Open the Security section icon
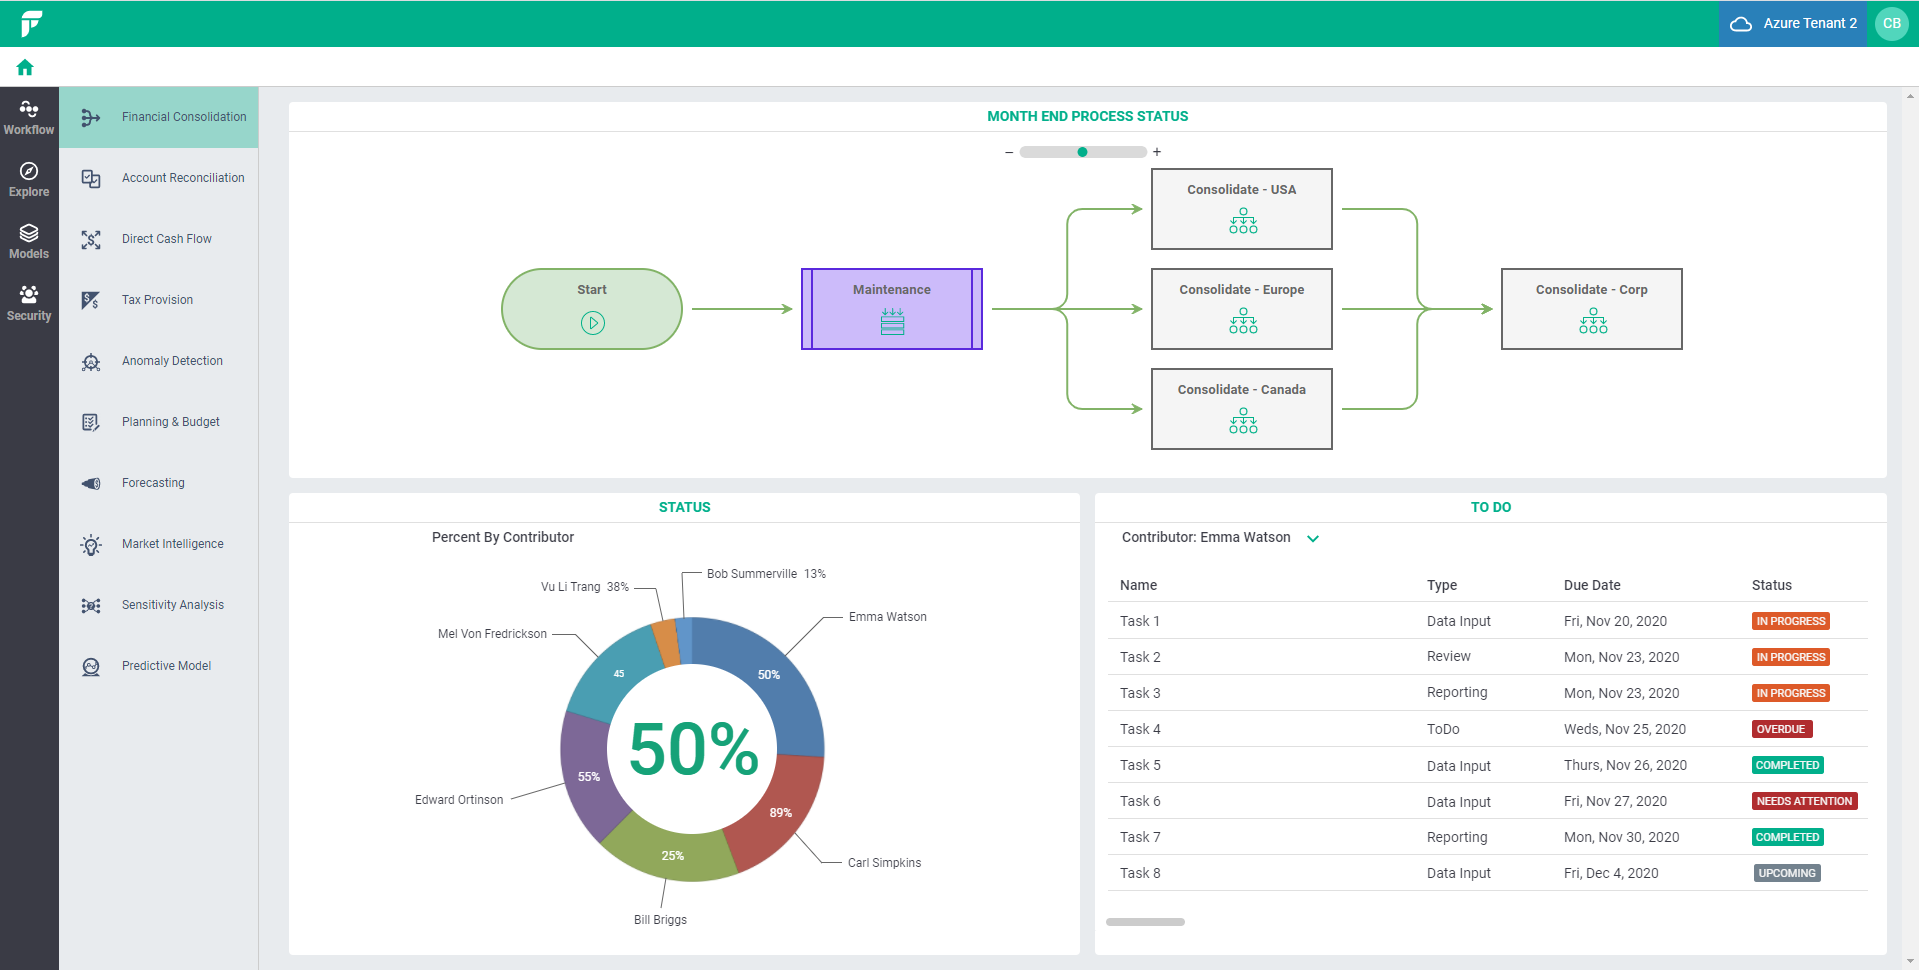This screenshot has height=970, width=1919. (x=29, y=303)
